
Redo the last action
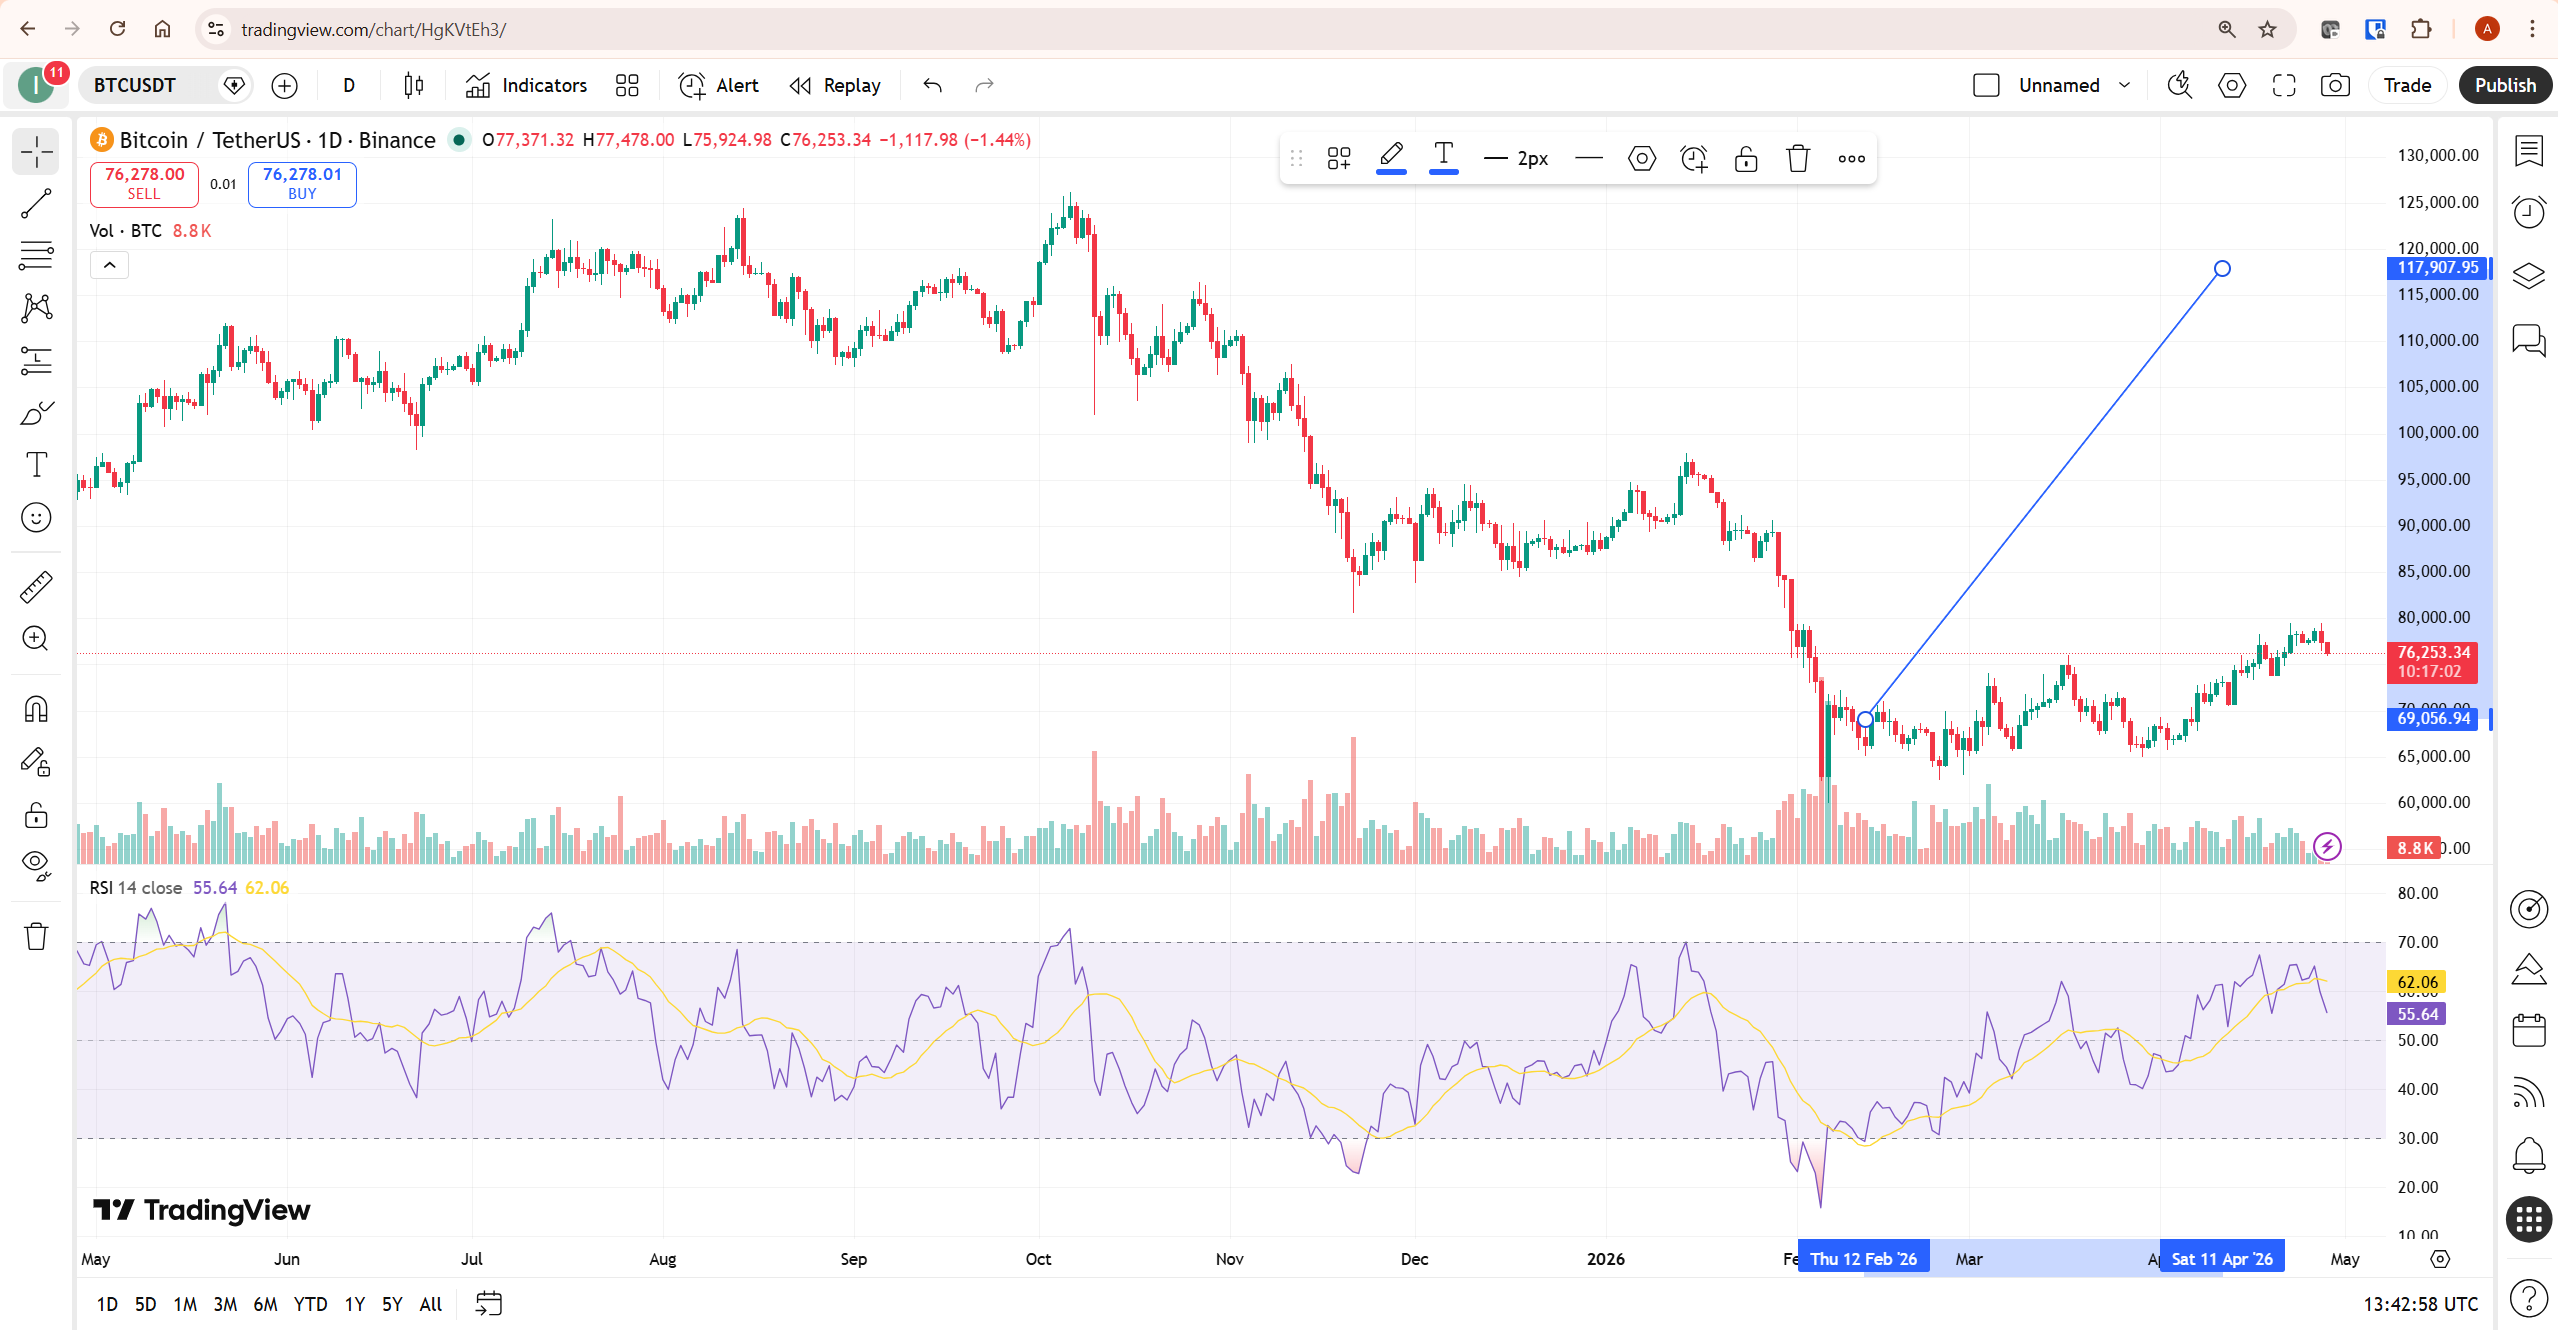tap(984, 85)
